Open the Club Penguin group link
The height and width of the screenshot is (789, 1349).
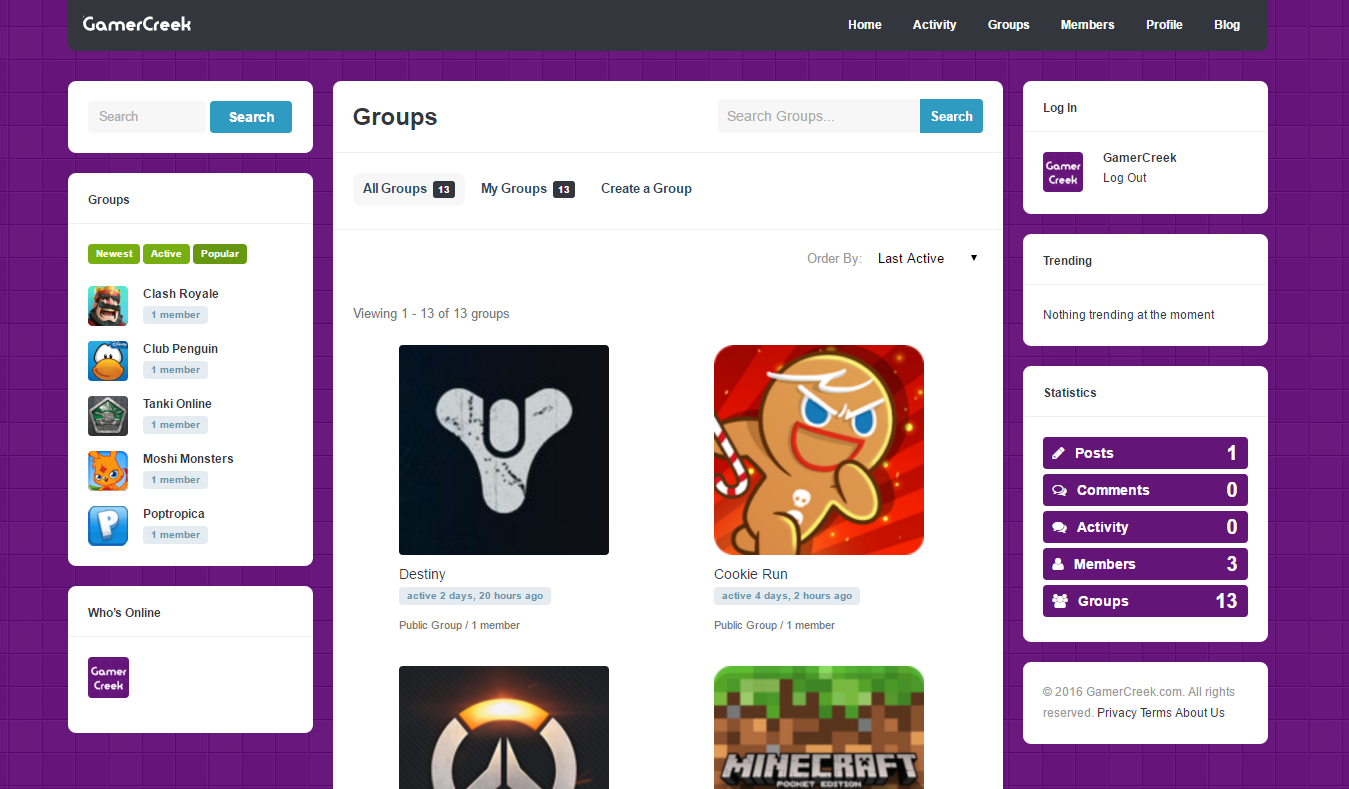180,349
